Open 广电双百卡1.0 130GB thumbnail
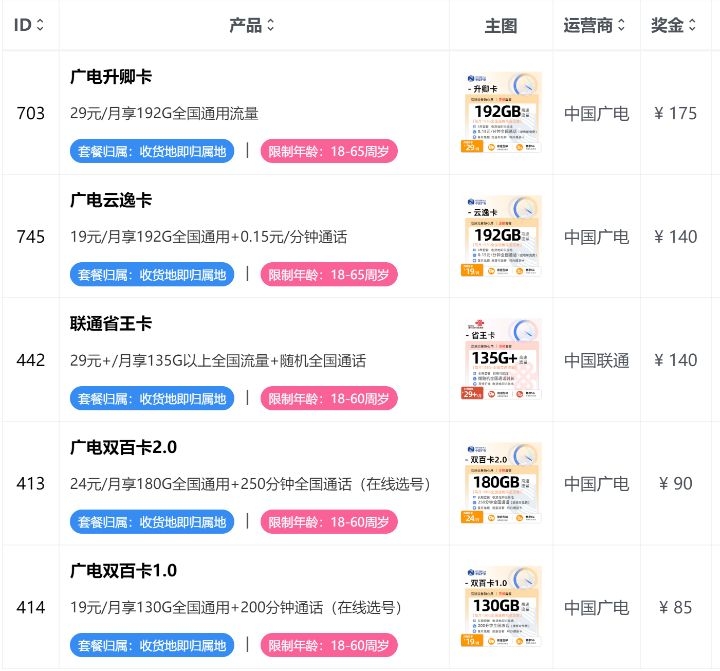Viewport: 720px width, 671px height. [x=501, y=606]
